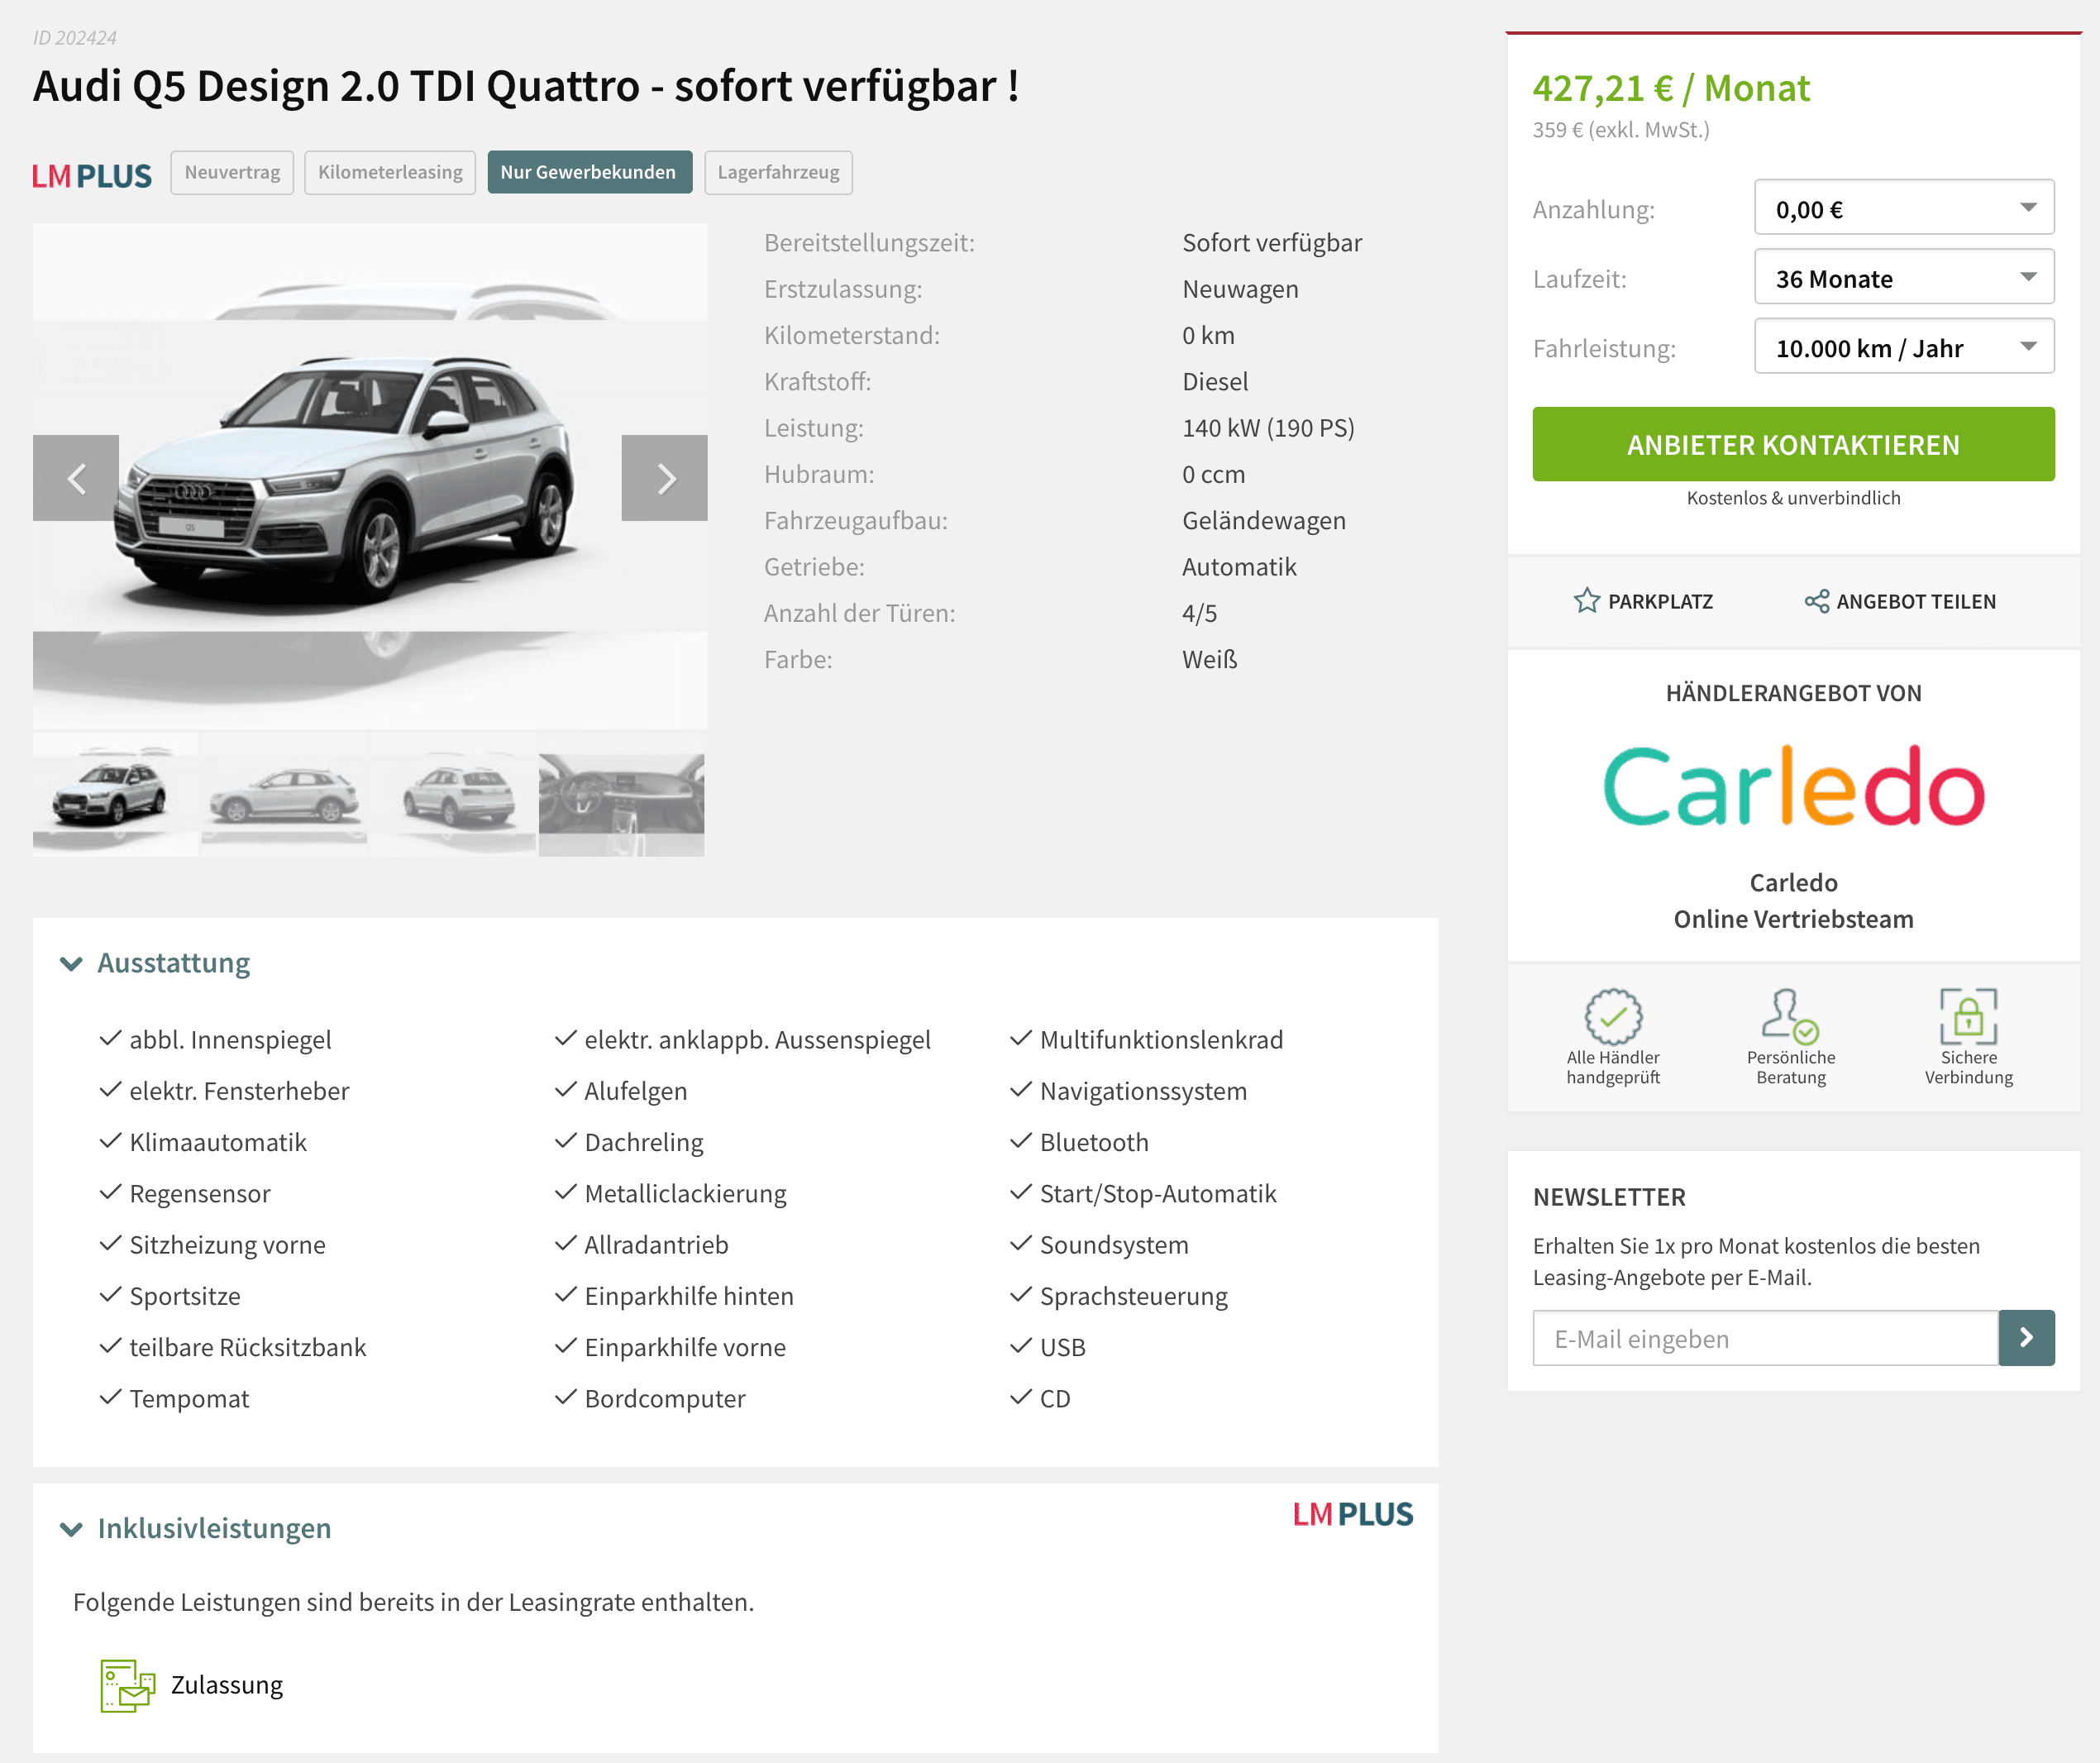Screen dimensions: 2100x1763
Task: Click the Zulassung registration icon
Action: click(128, 1685)
